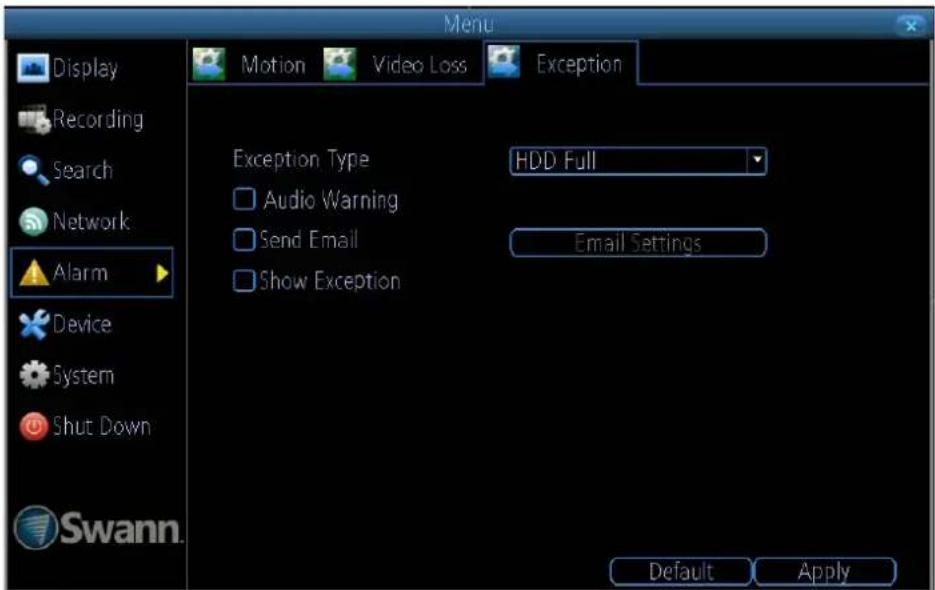Open the Display menu item
The height and width of the screenshot is (590, 935).
[x=85, y=68]
